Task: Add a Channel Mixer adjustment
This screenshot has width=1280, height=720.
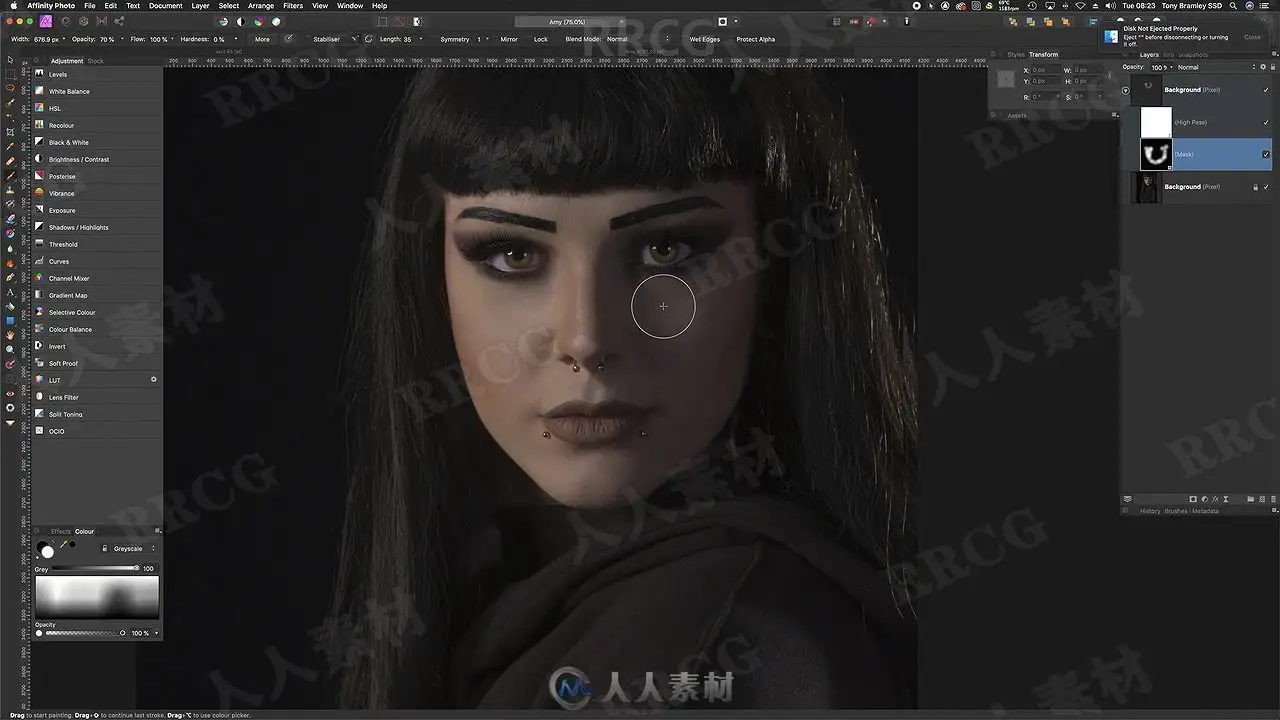Action: tap(97, 278)
